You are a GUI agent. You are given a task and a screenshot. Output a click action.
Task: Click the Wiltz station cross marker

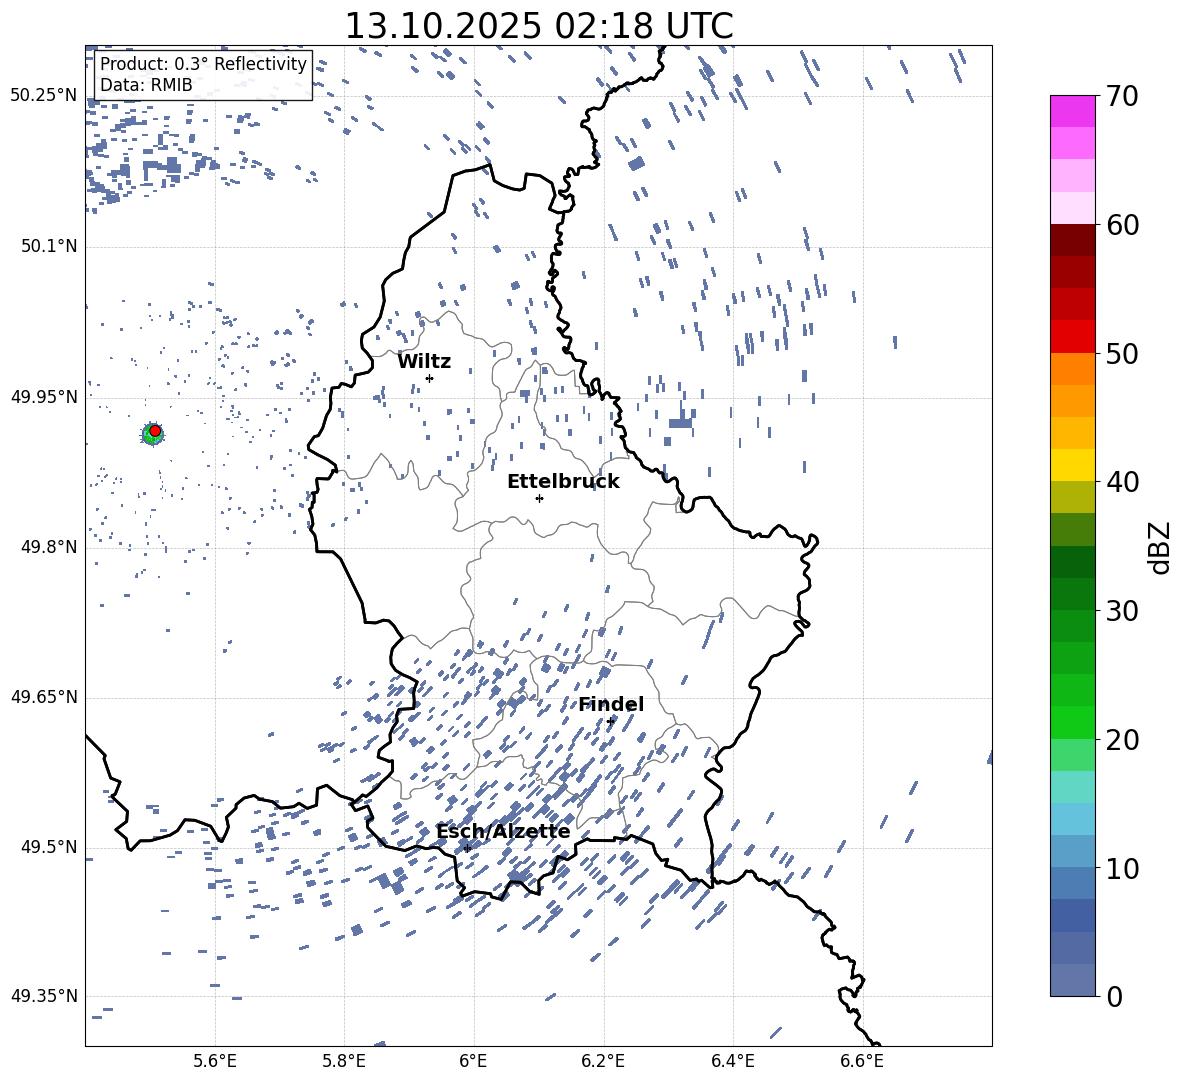(430, 378)
